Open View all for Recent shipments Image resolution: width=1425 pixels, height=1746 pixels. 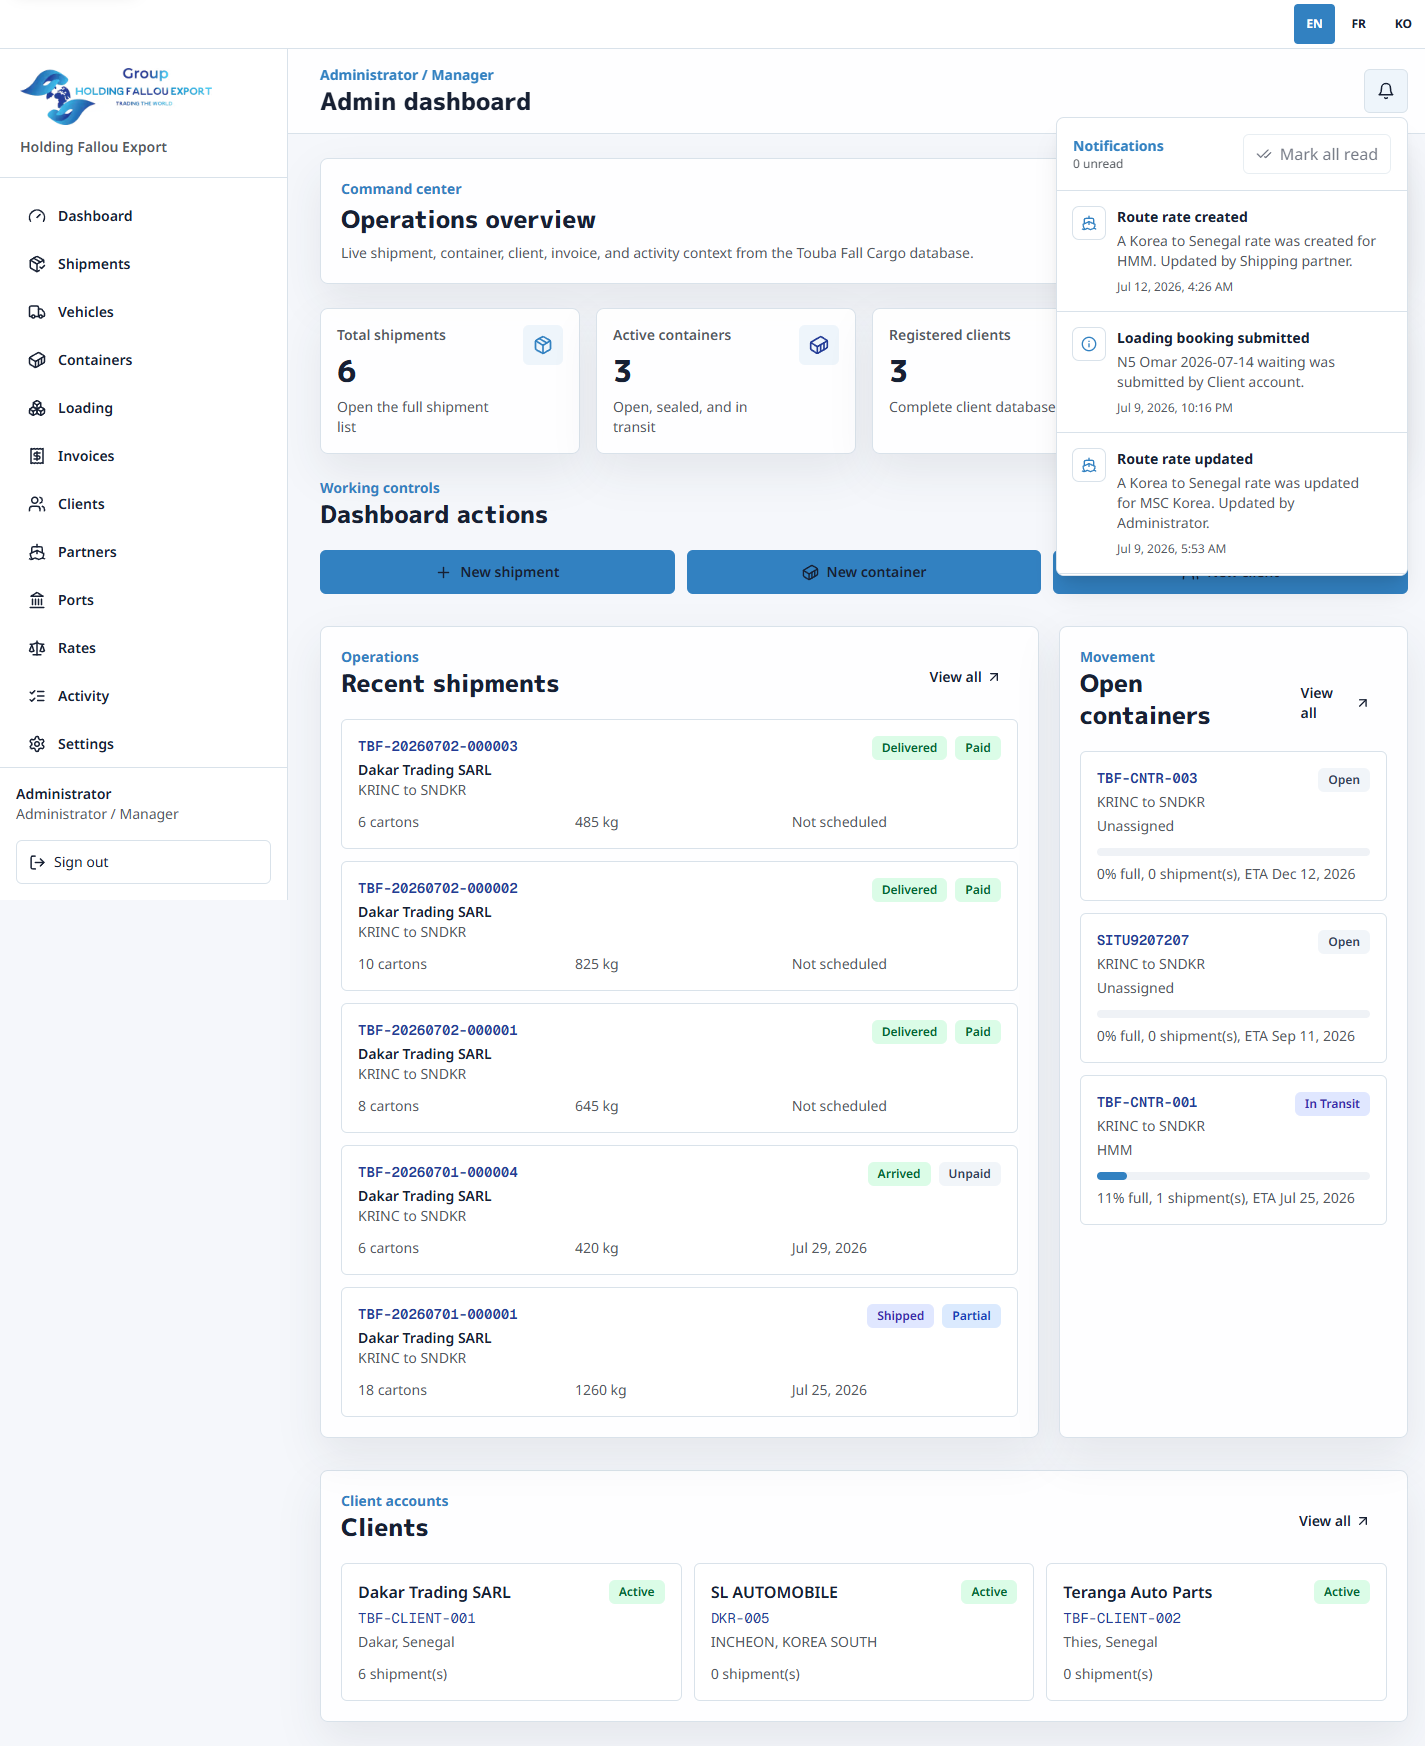[x=964, y=677]
